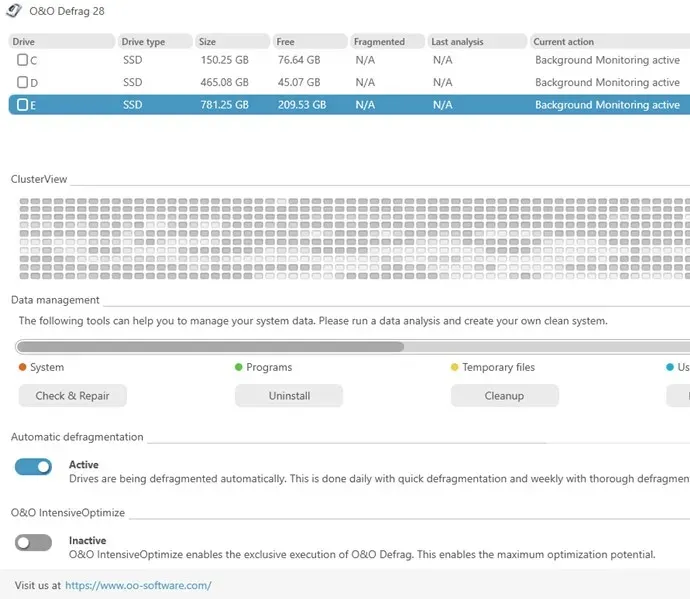Select the 45.07 GB free cell
The image size is (690, 599).
click(x=299, y=82)
